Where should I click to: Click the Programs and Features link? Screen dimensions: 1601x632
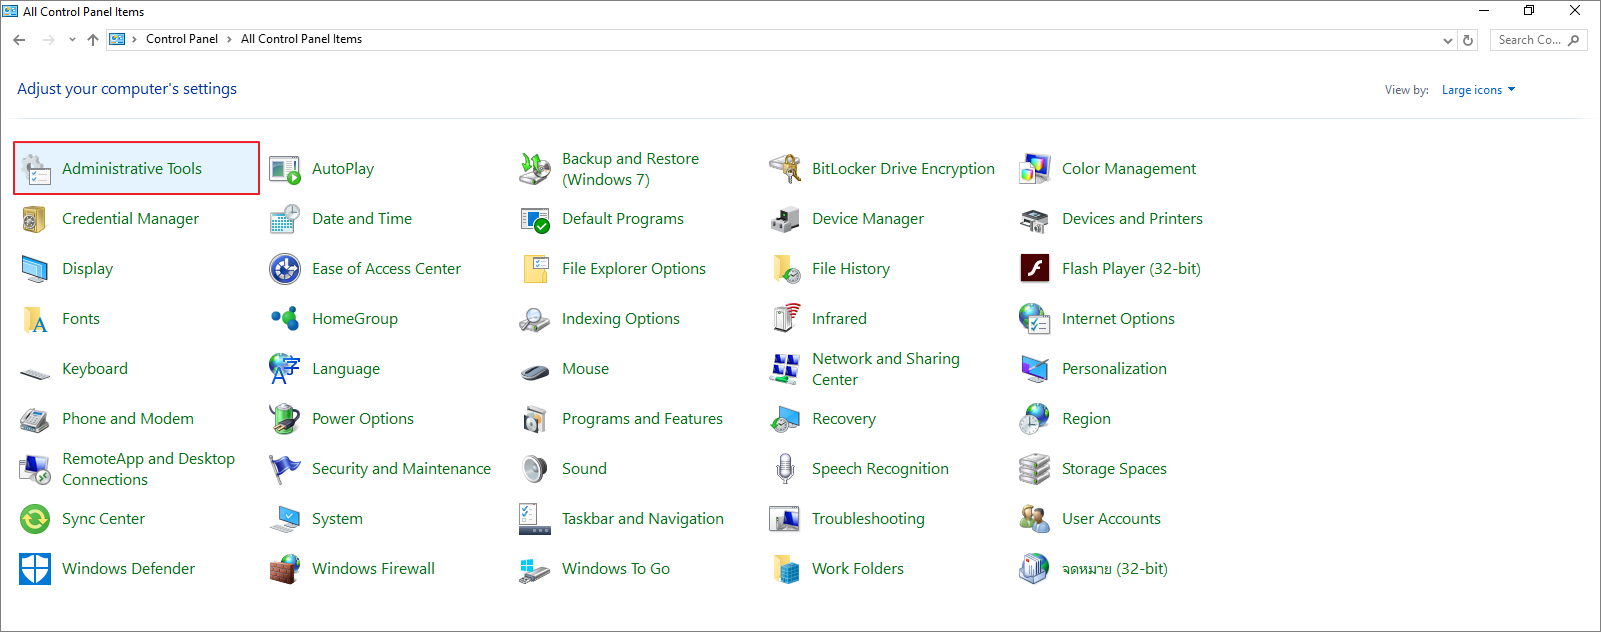pos(642,419)
